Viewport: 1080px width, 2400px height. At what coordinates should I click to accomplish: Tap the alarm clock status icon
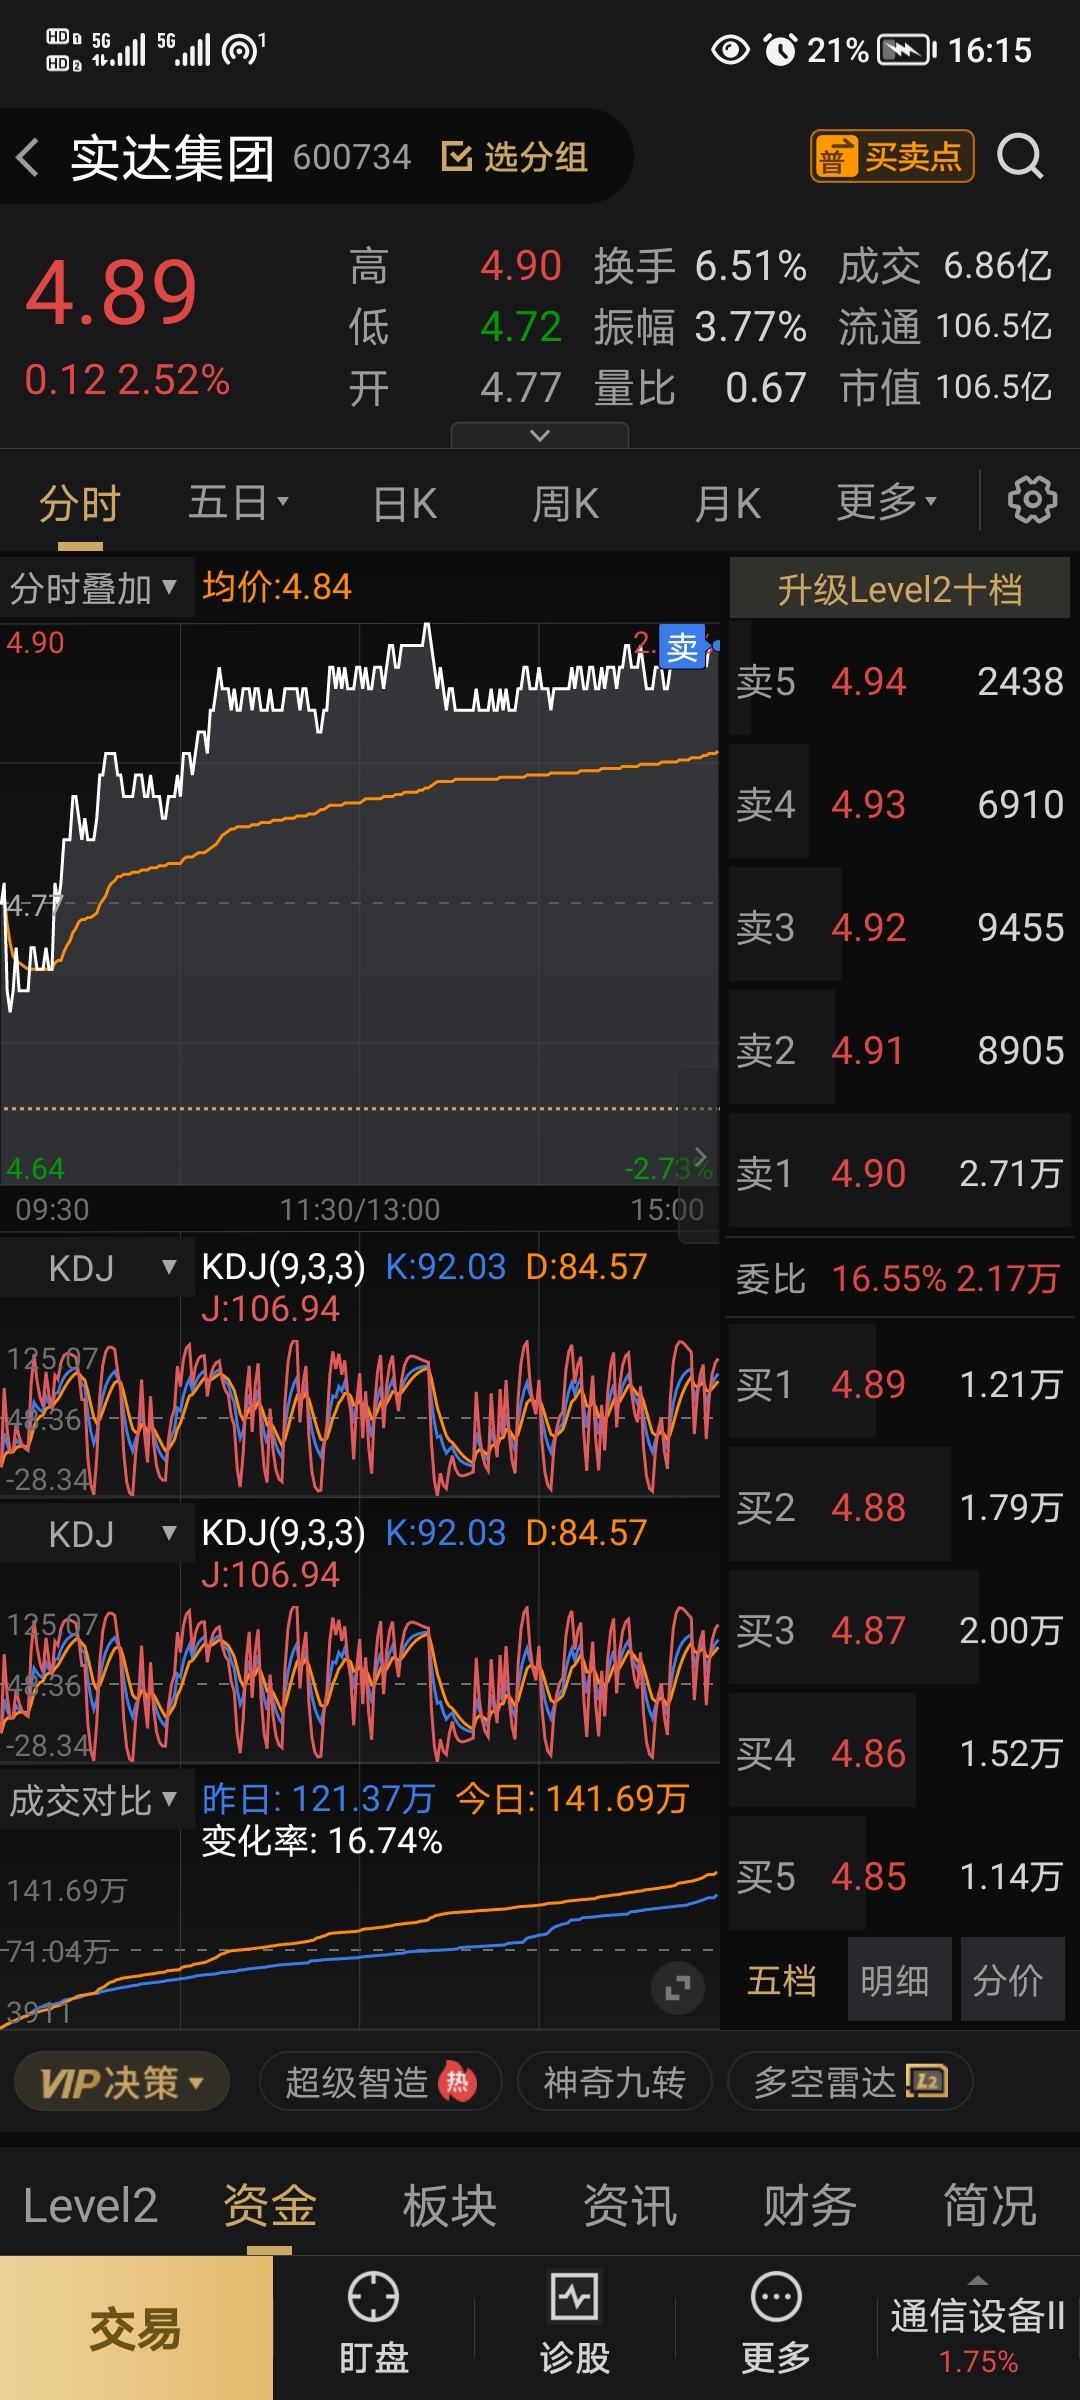[x=780, y=49]
